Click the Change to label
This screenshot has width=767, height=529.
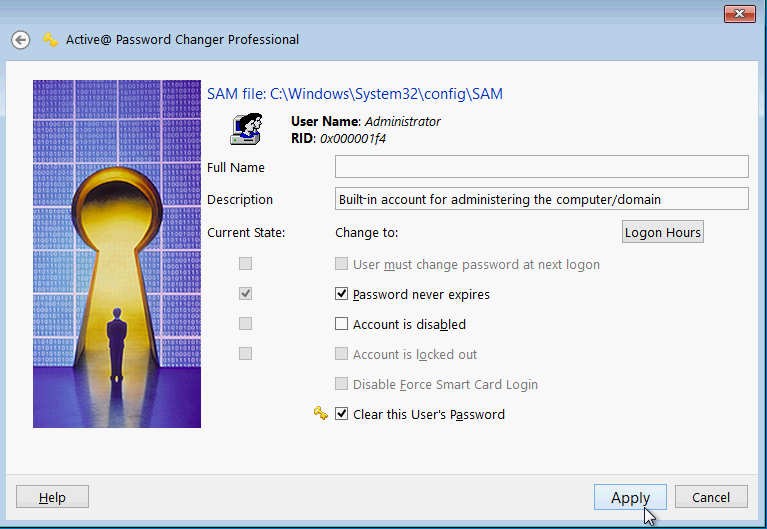pos(366,232)
